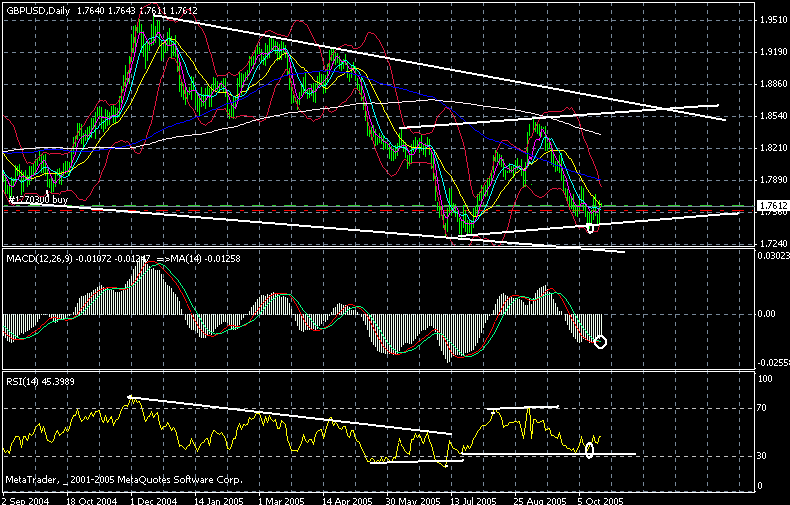Select the white rectangle marking the October price low
The height and width of the screenshot is (505, 790).
point(591,228)
